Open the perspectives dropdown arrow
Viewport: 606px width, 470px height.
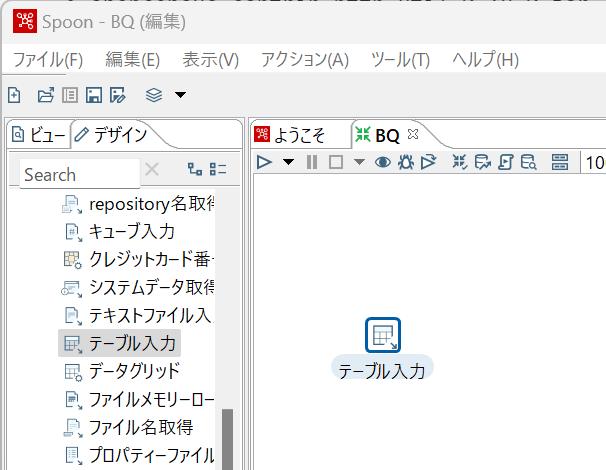point(180,95)
